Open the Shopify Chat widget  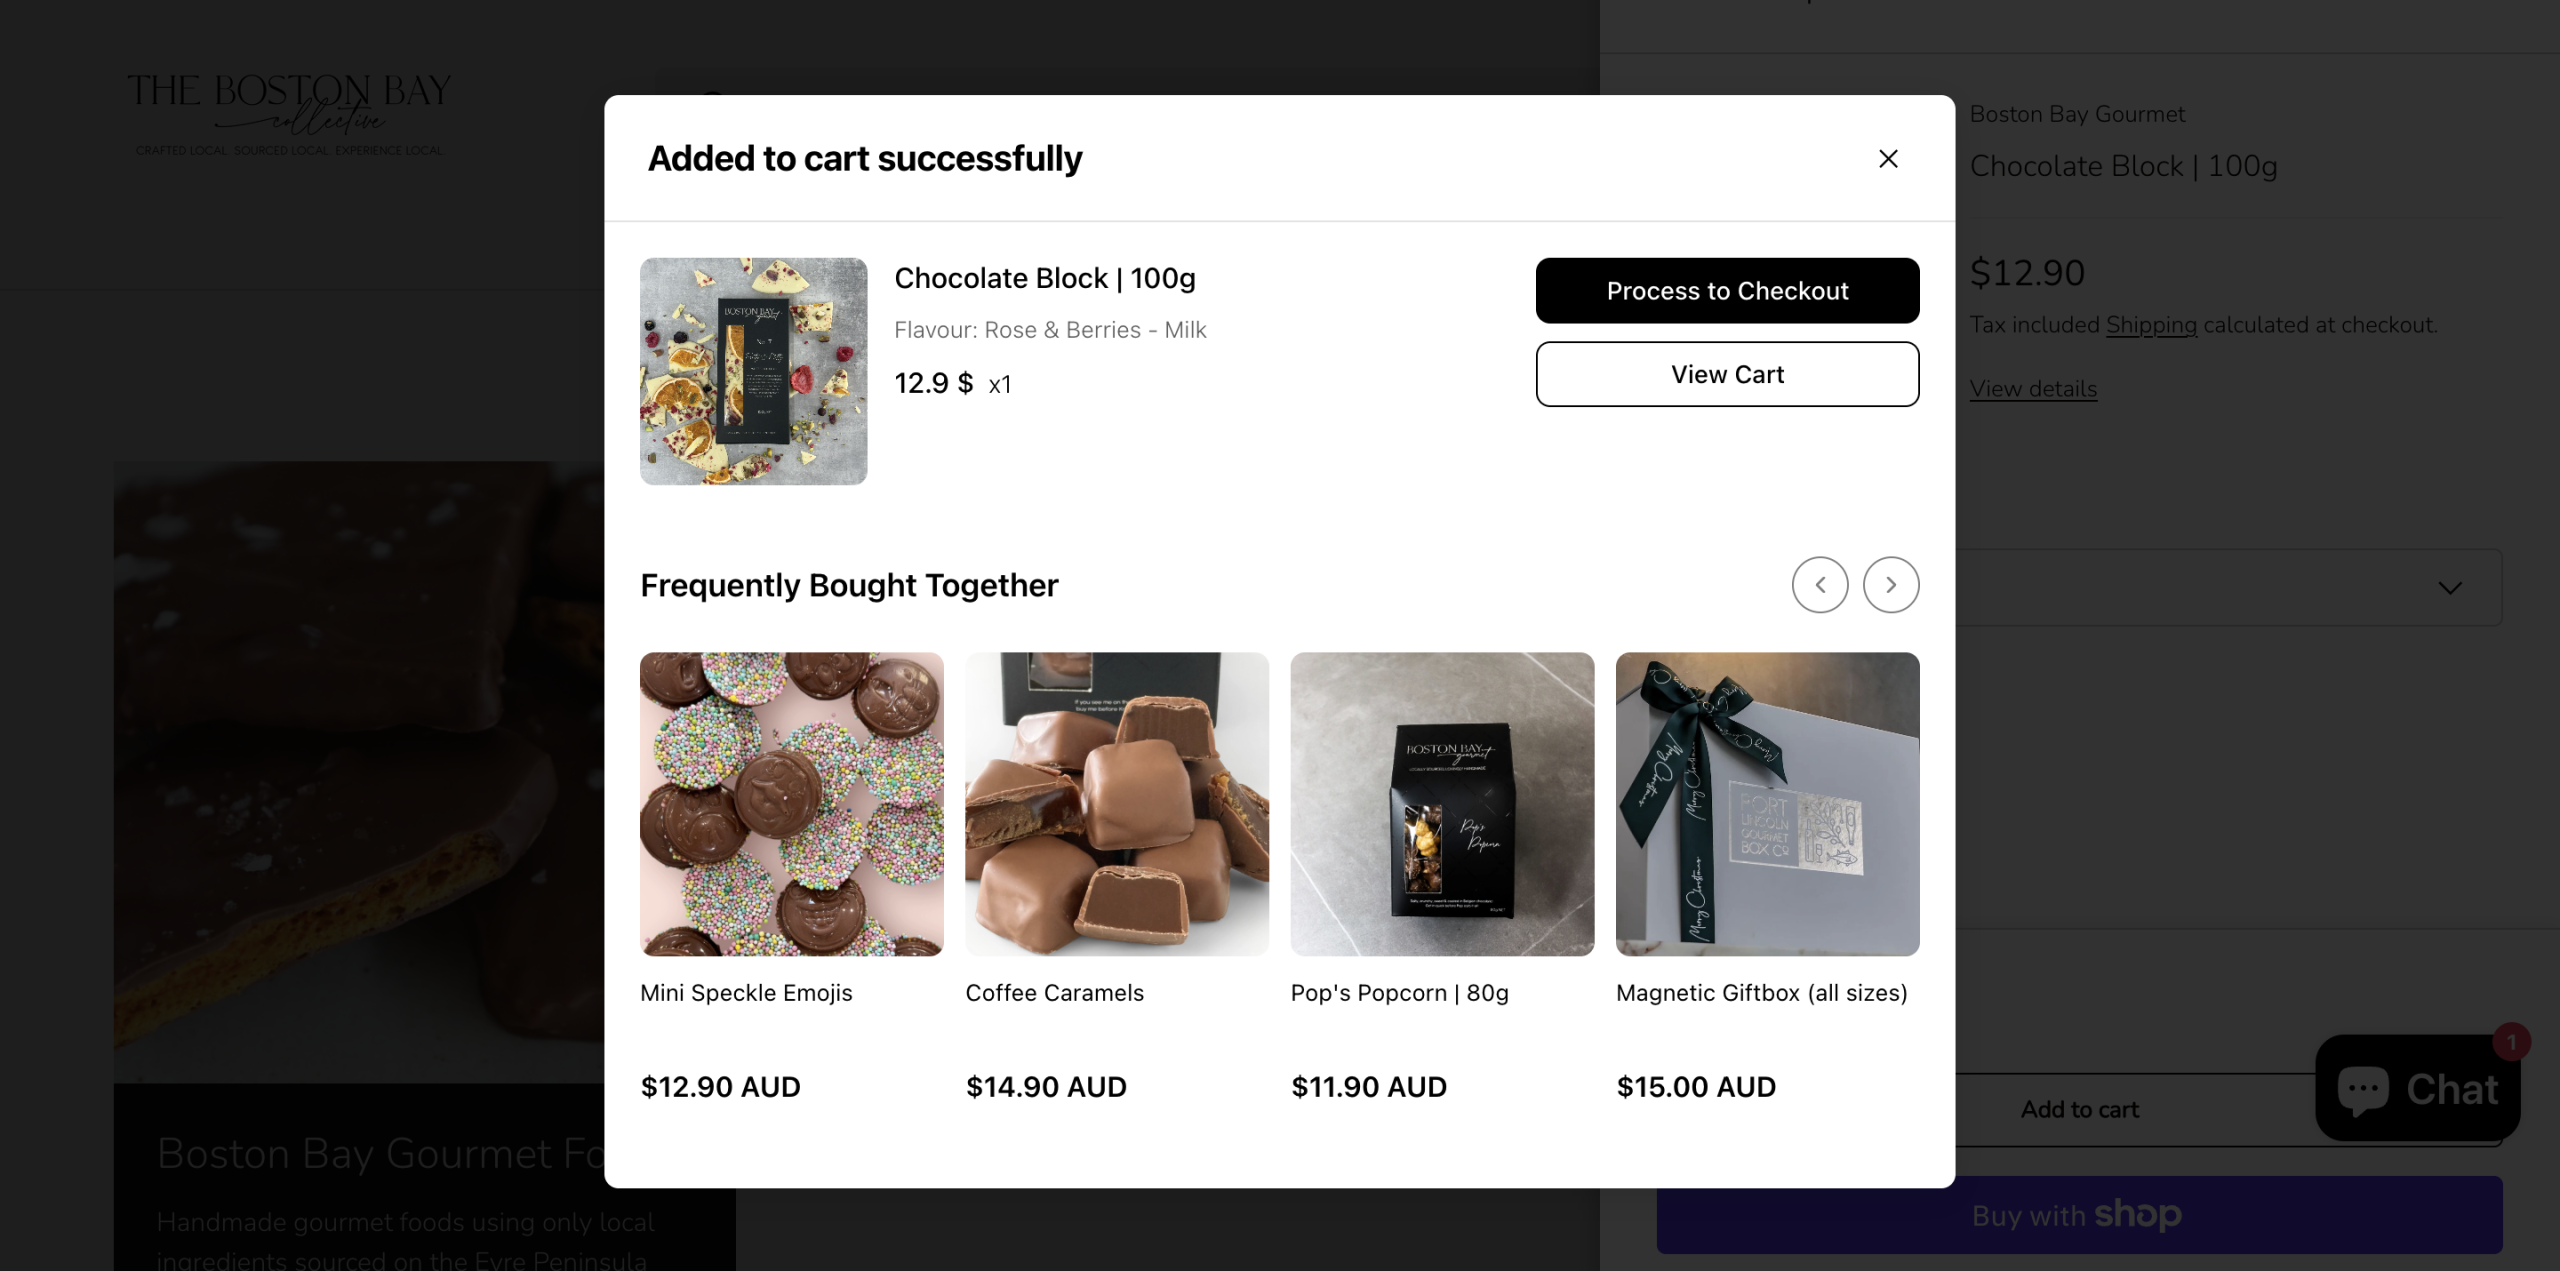2417,1089
